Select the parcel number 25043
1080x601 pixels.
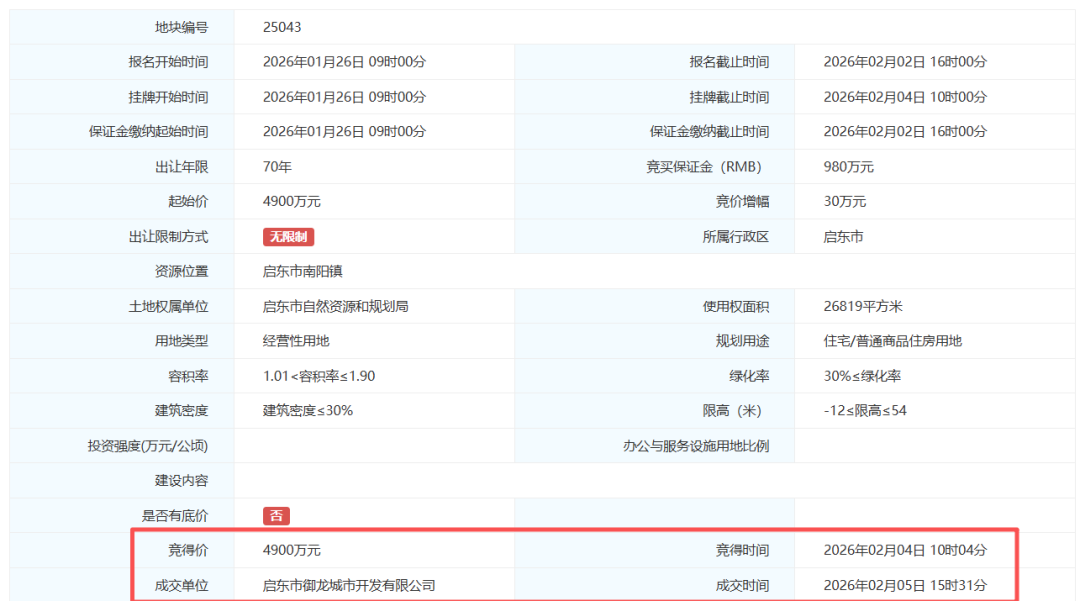(280, 27)
